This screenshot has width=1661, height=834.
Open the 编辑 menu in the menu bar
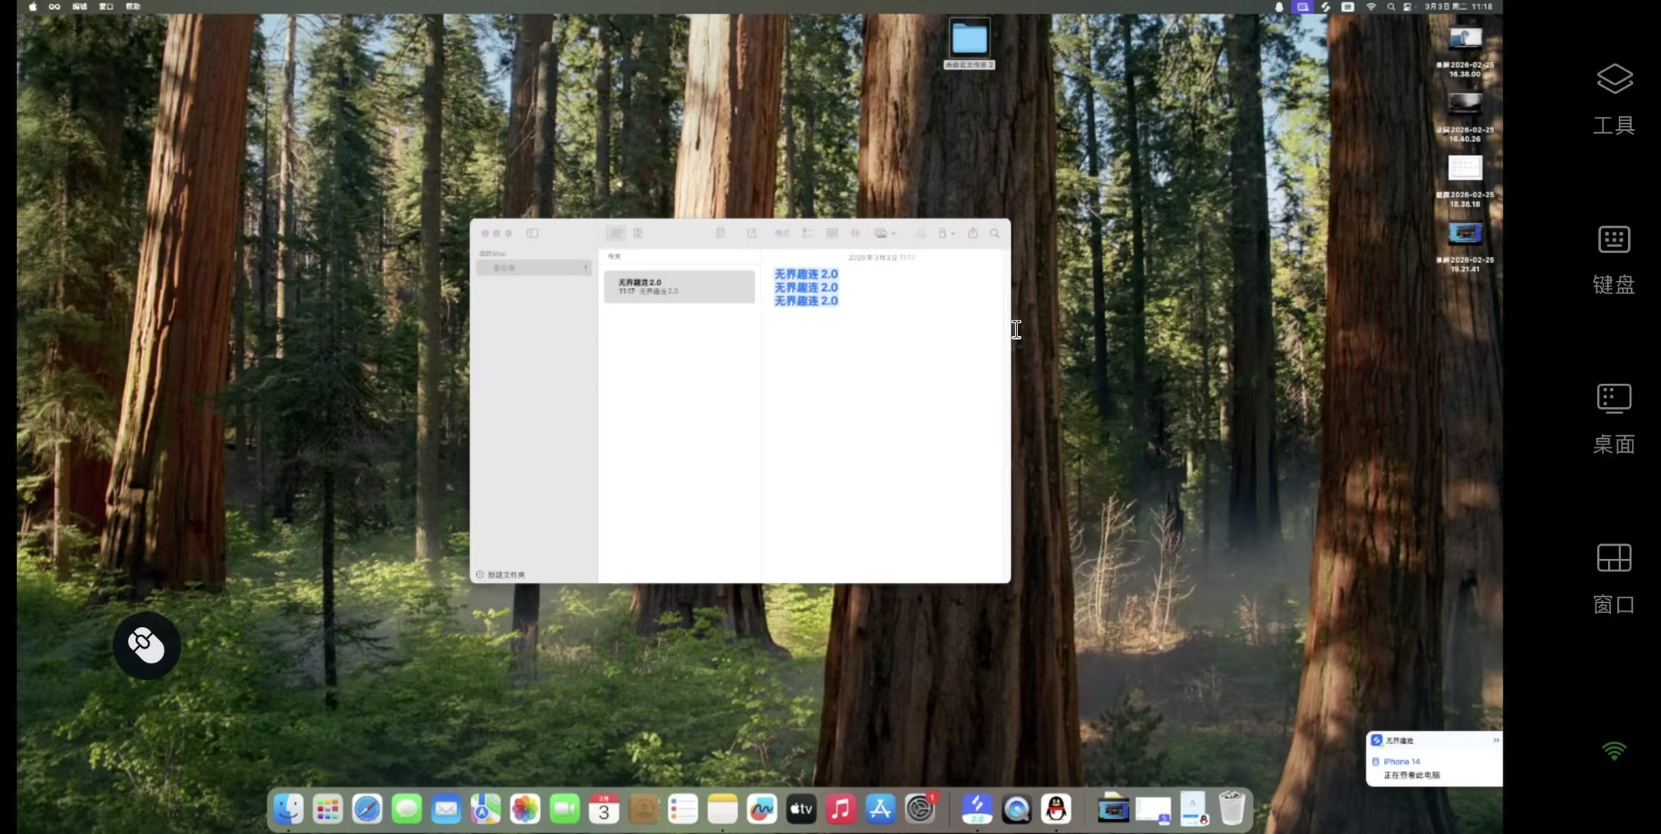tap(80, 6)
